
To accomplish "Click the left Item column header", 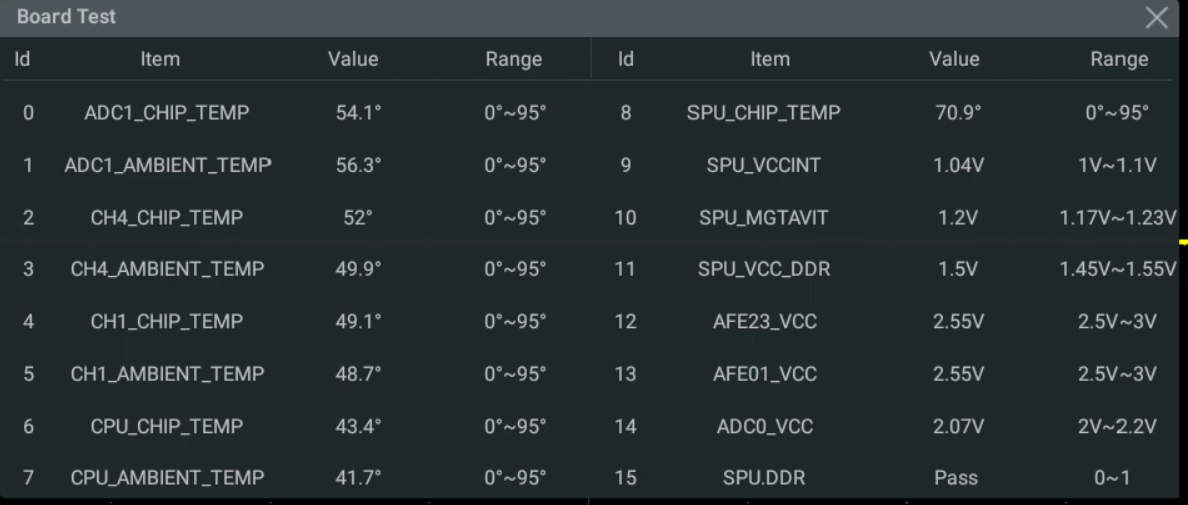I will pyautogui.click(x=160, y=59).
